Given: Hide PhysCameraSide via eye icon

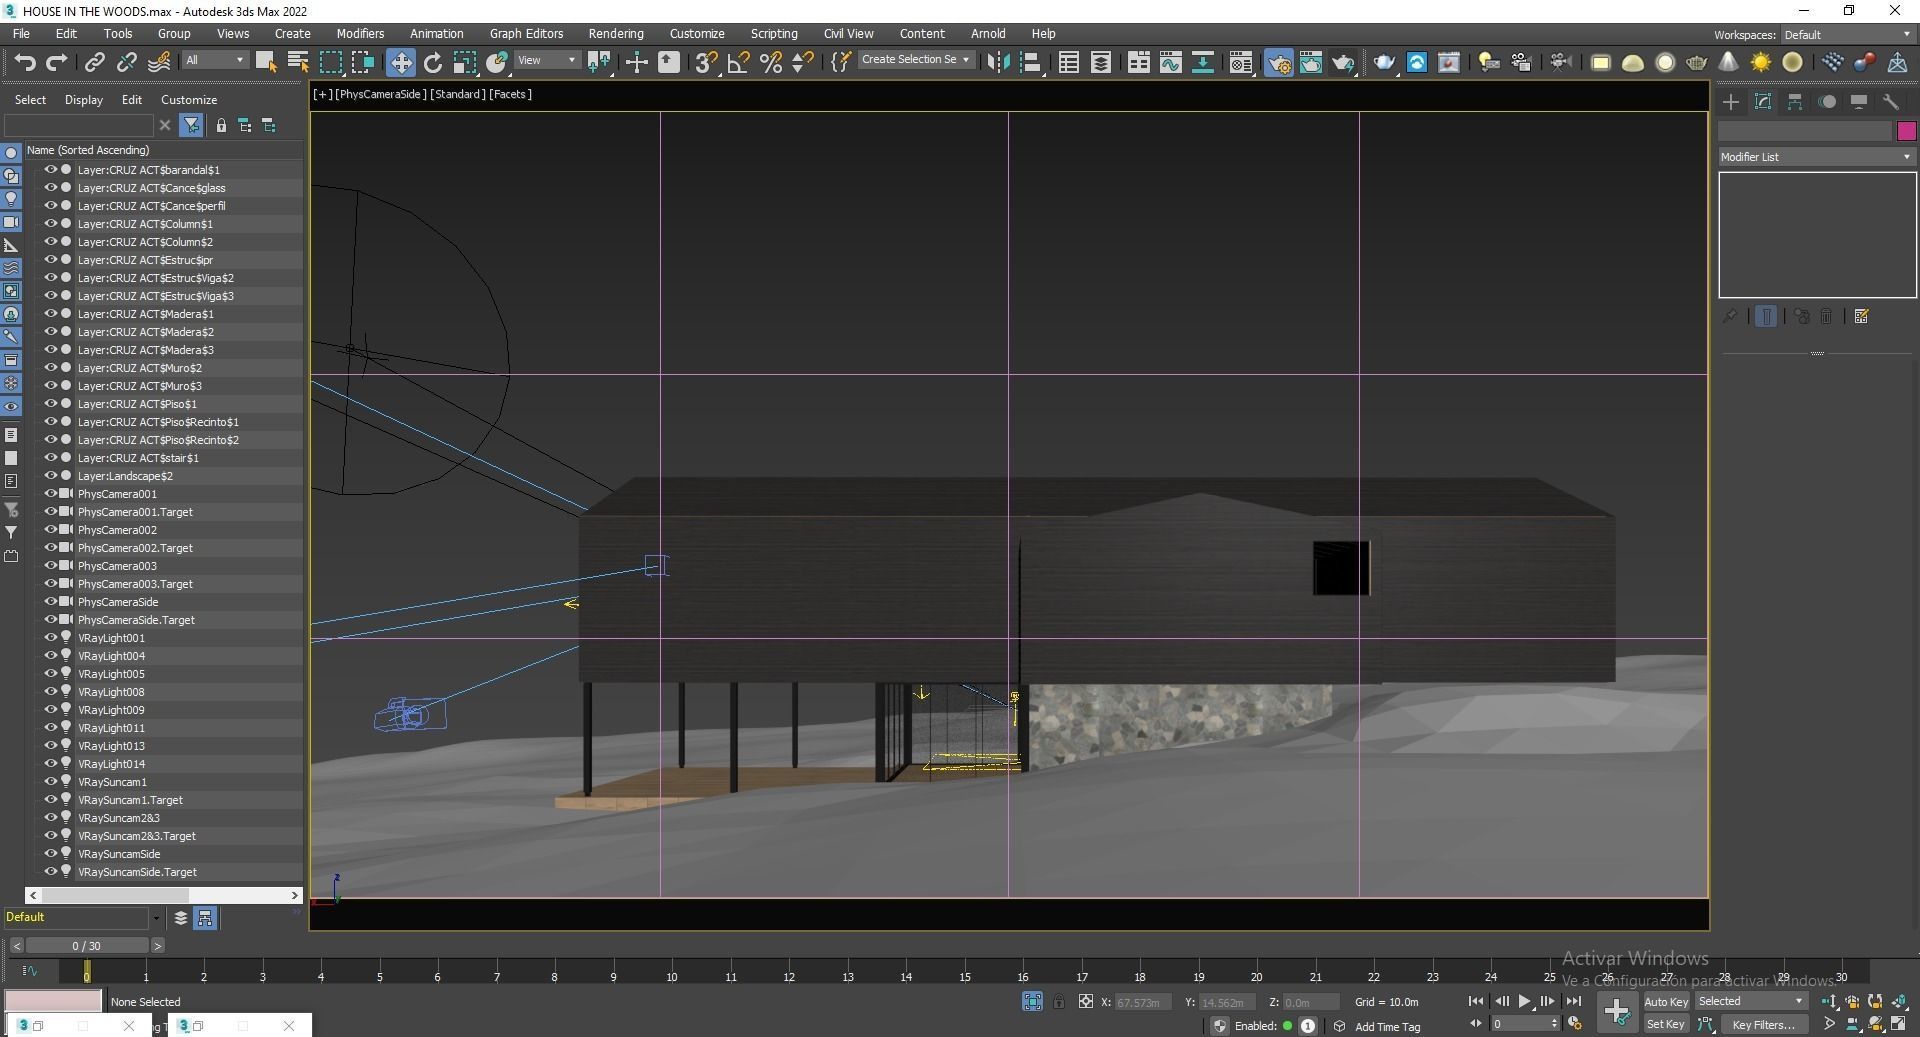Looking at the screenshot, I should point(50,602).
